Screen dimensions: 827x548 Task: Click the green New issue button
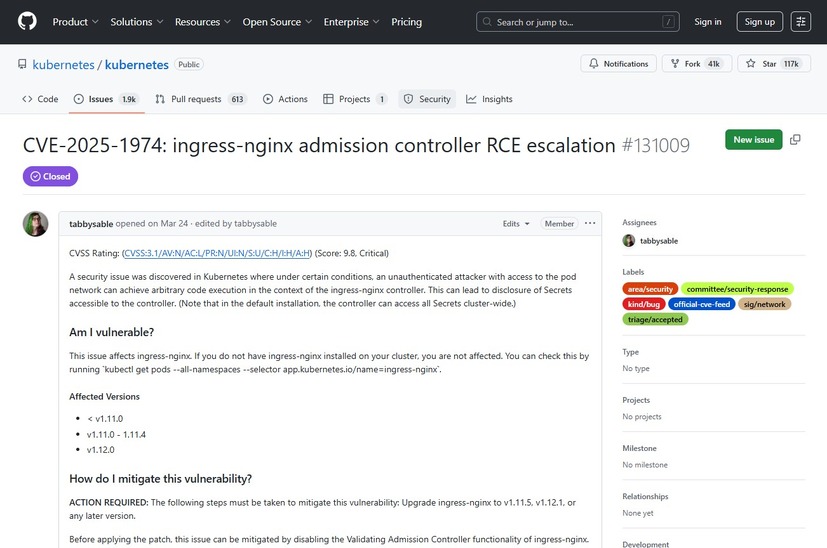point(754,140)
